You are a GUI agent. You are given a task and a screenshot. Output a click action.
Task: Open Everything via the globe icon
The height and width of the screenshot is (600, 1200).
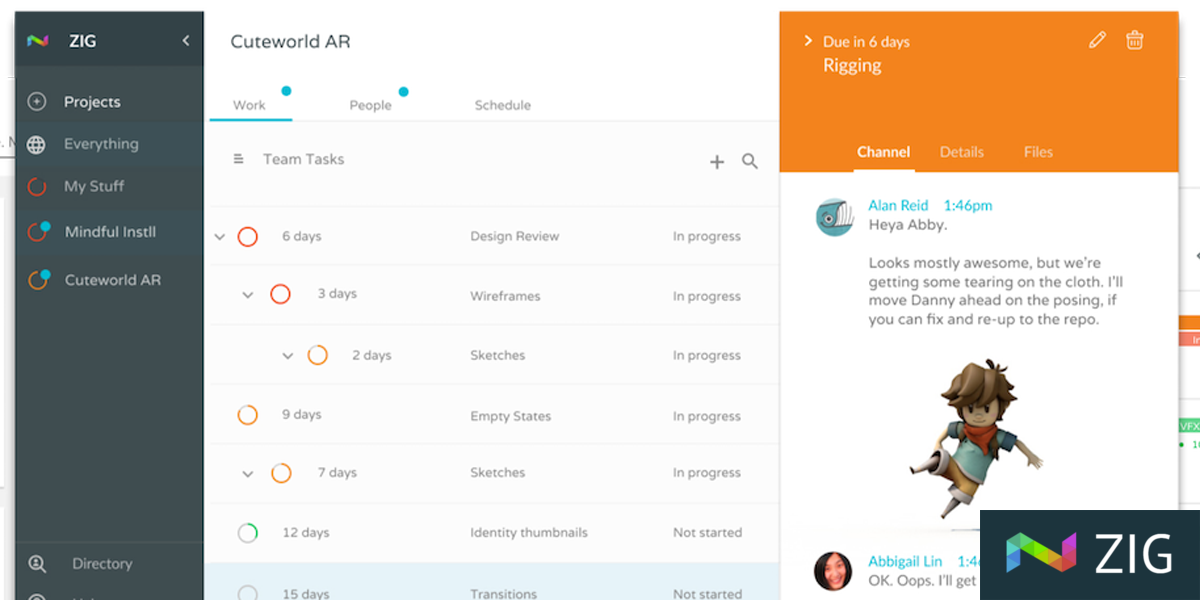coord(37,145)
